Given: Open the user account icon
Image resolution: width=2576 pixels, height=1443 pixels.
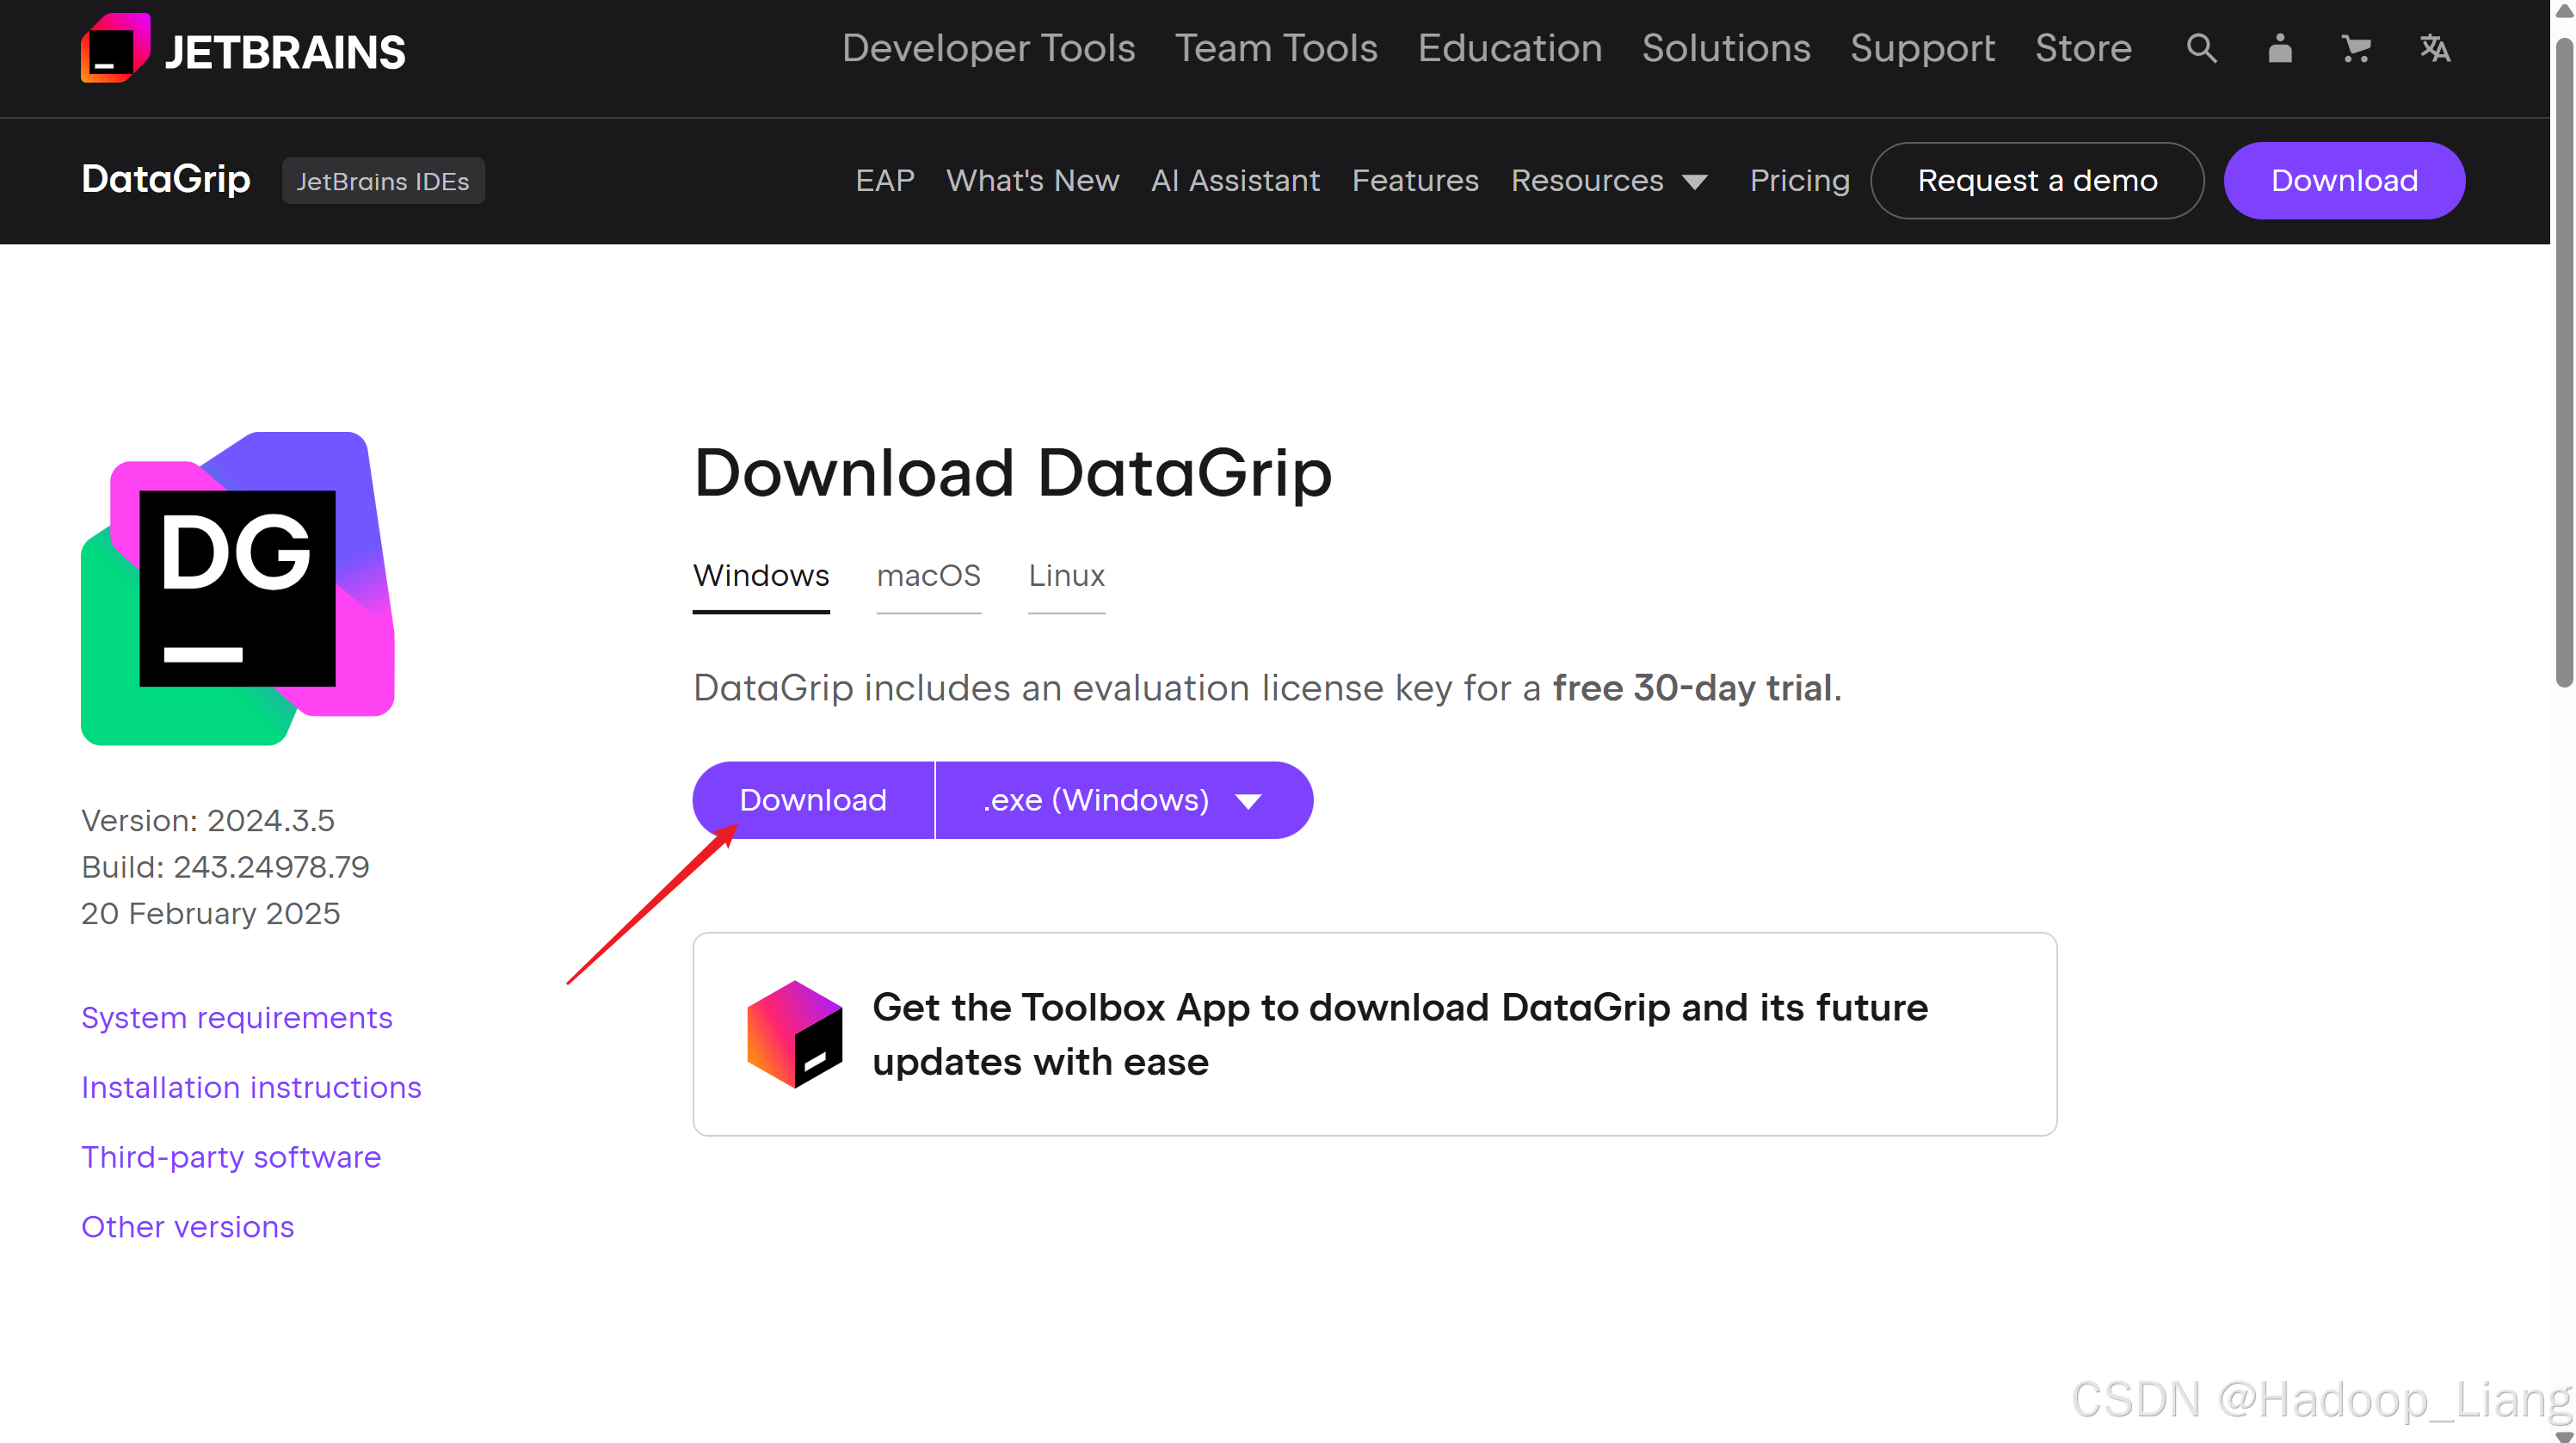Looking at the screenshot, I should coord(2280,48).
